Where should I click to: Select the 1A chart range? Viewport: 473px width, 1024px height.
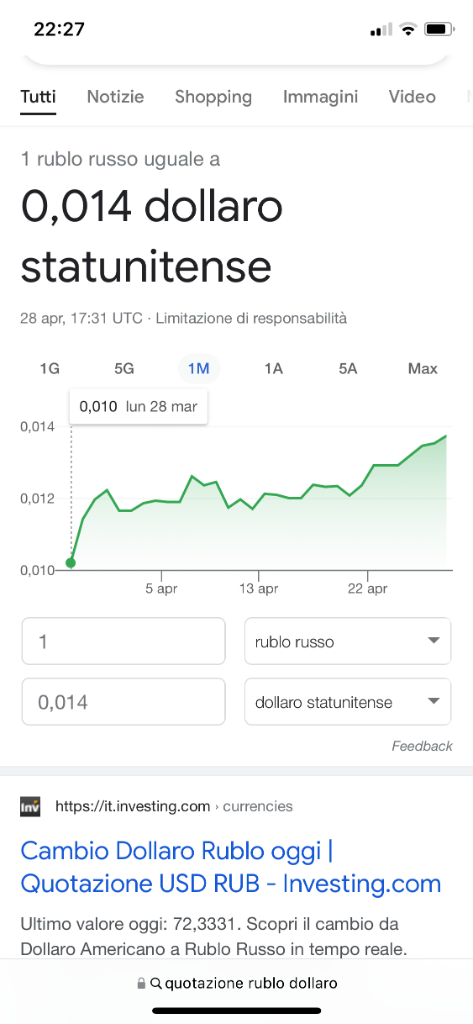point(273,369)
